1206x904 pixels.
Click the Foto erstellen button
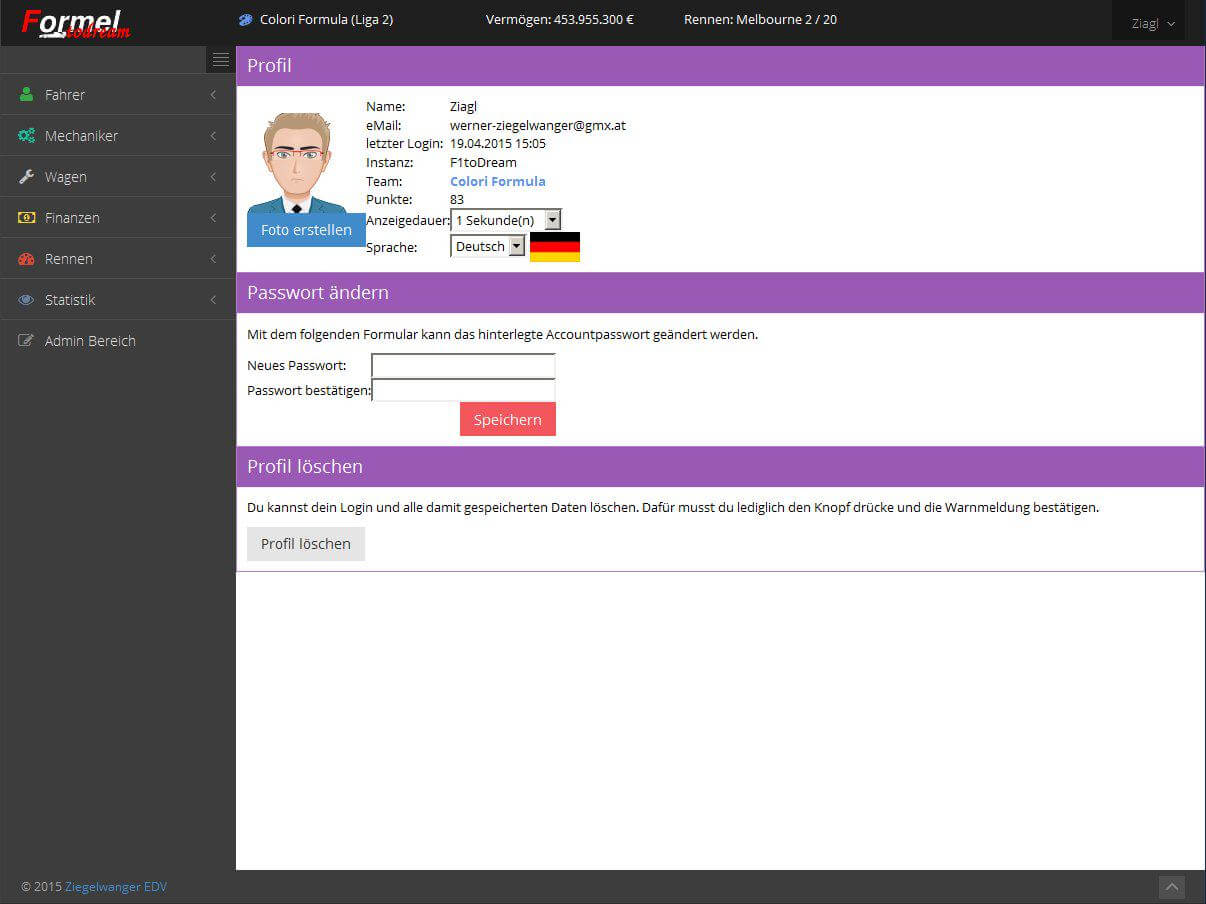pos(306,230)
